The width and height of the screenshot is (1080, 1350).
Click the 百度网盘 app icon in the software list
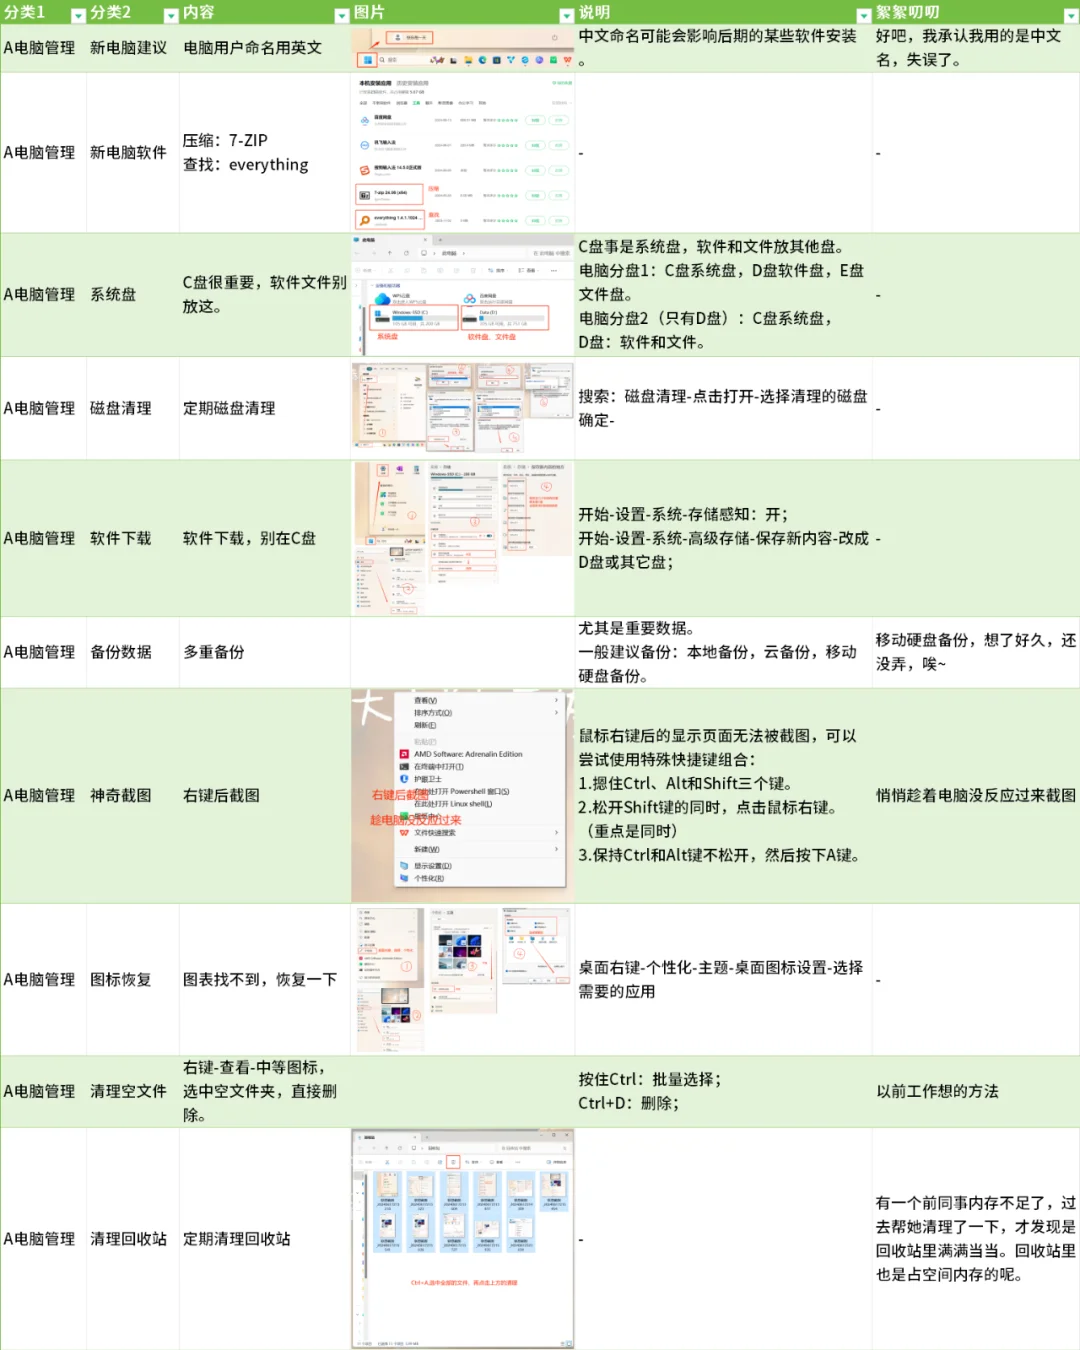(364, 120)
